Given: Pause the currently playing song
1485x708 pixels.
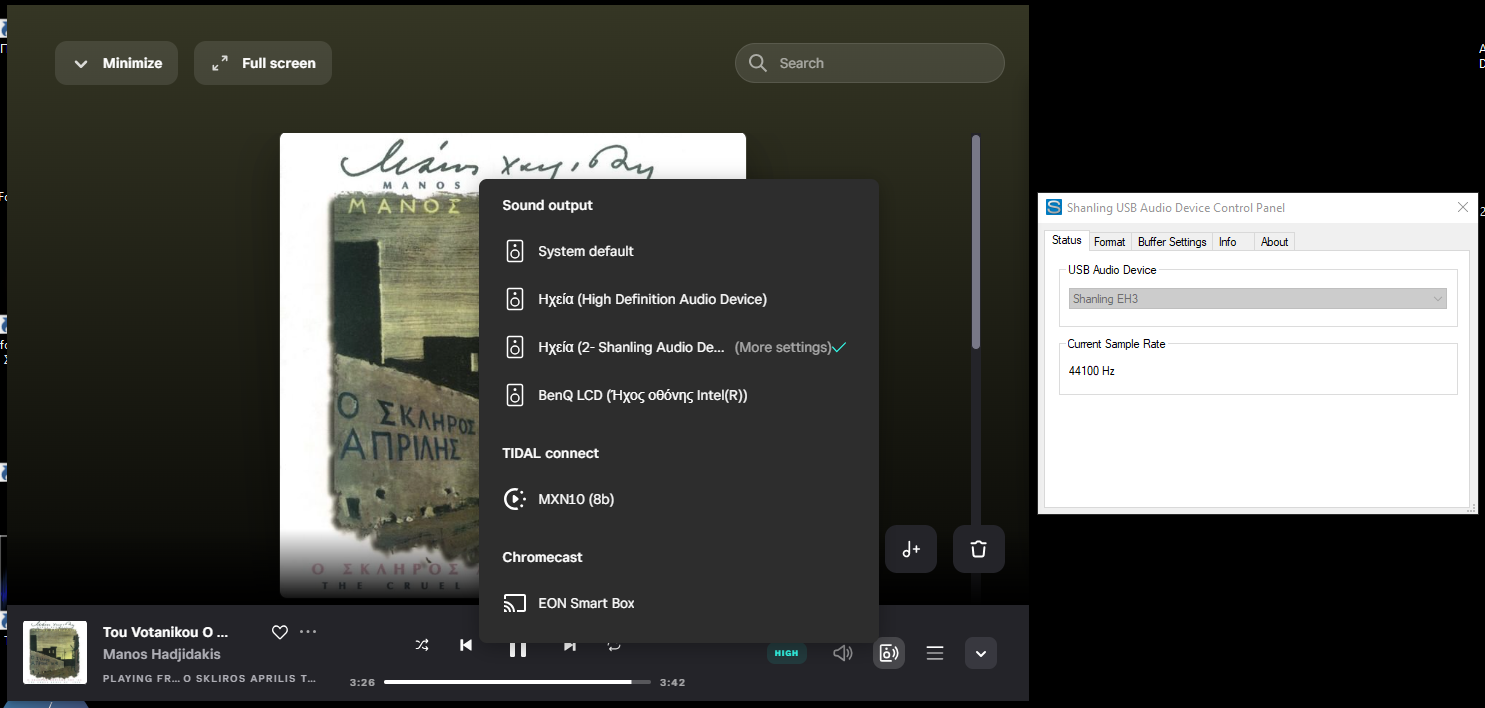Looking at the screenshot, I should pos(518,648).
